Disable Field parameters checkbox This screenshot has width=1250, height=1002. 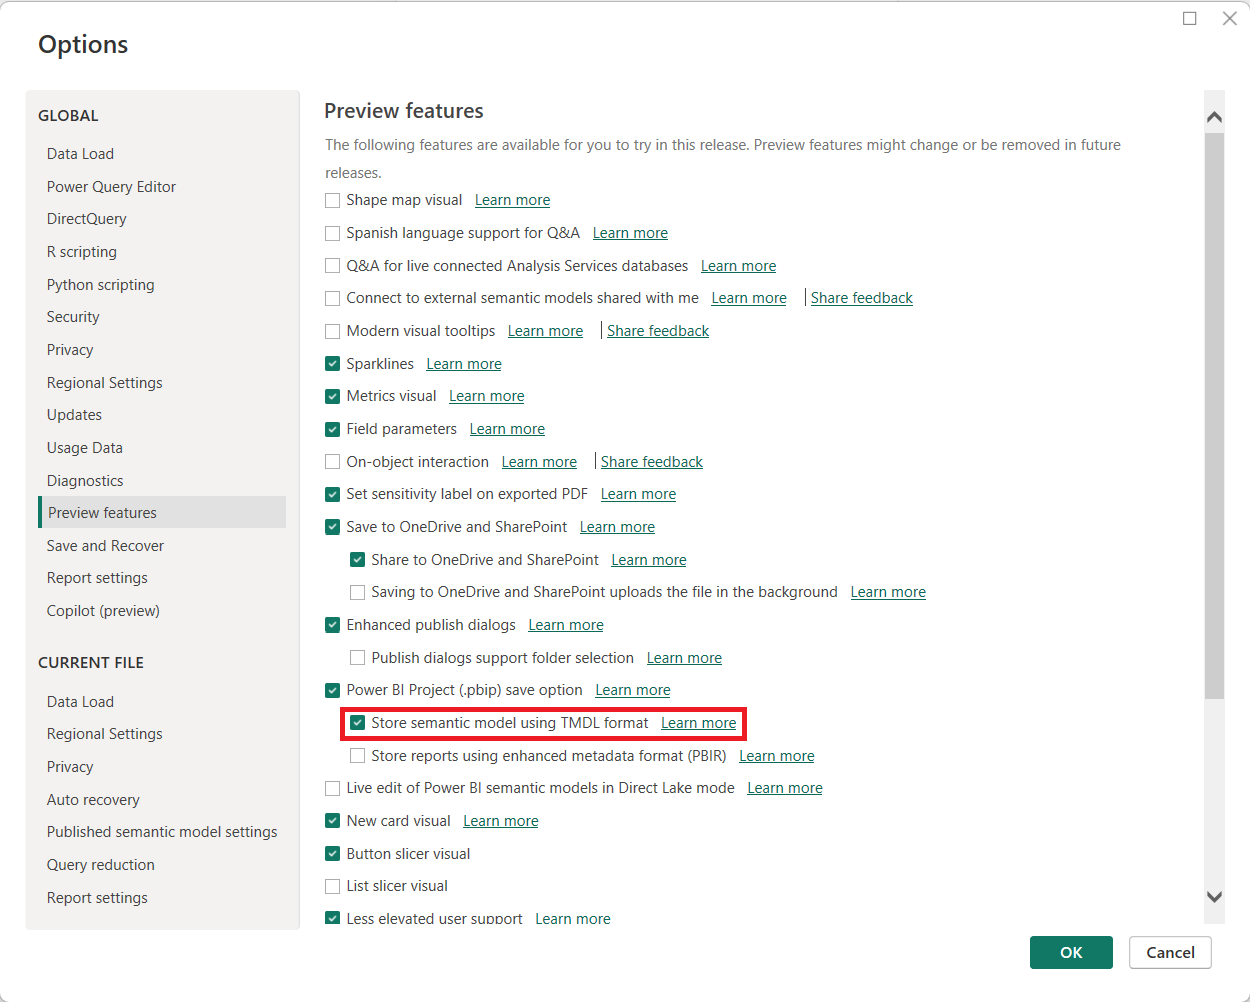coord(333,429)
